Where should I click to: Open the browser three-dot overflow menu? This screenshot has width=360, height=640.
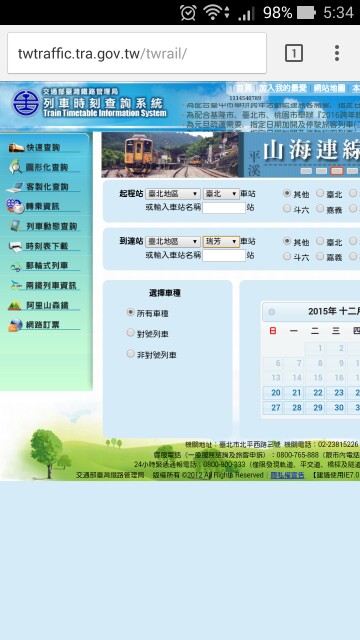point(337,53)
